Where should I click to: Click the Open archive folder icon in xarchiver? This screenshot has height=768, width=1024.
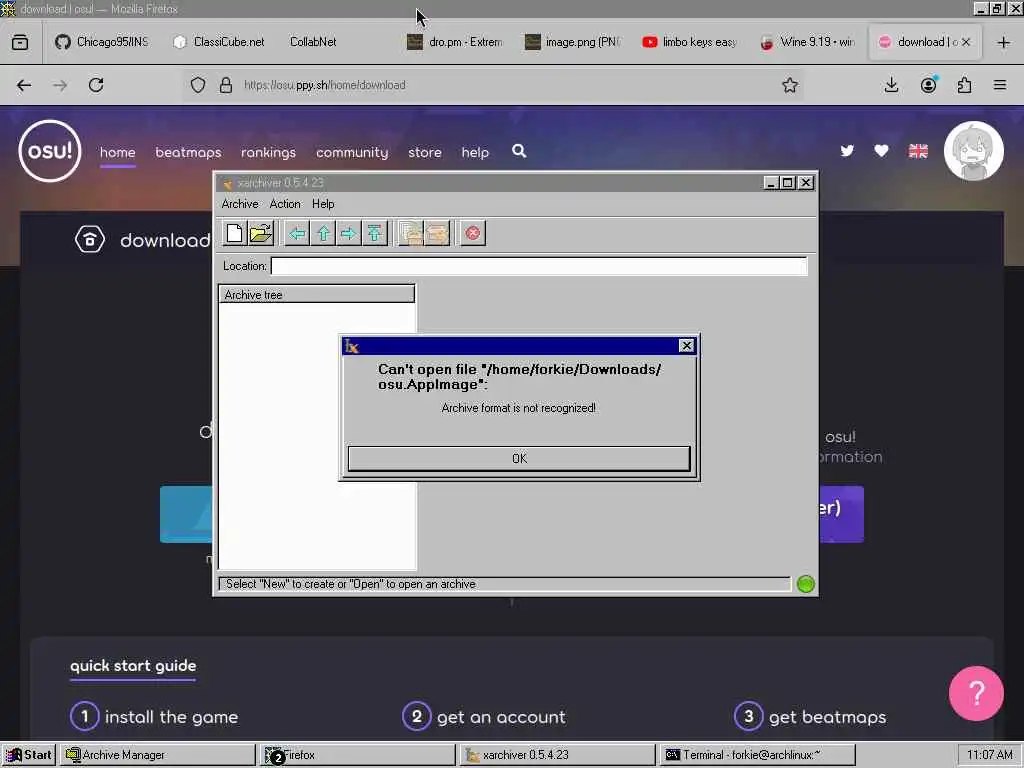point(261,233)
